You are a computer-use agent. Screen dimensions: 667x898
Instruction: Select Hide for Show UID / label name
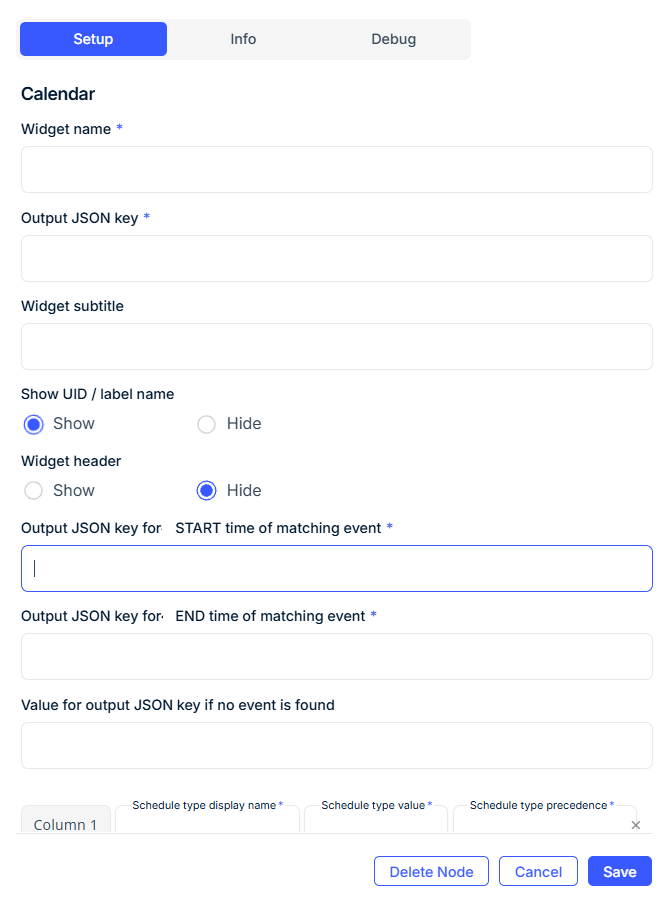(x=206, y=424)
